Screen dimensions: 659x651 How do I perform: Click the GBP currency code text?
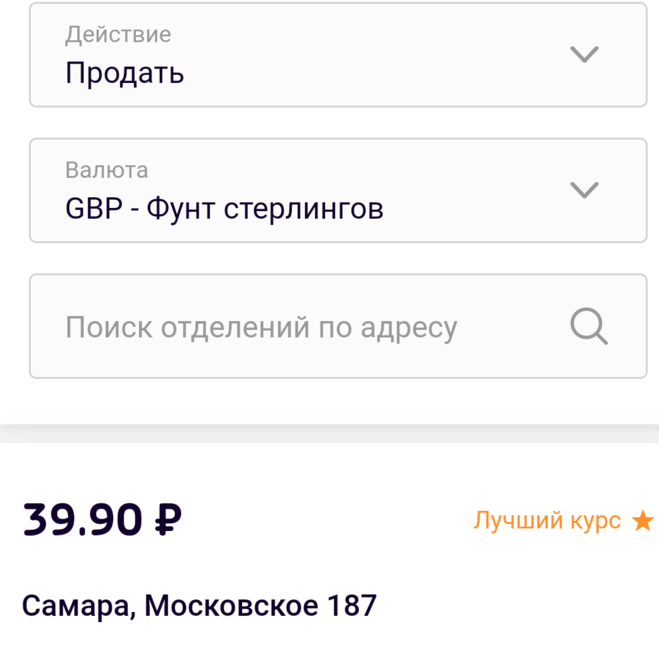click(93, 209)
